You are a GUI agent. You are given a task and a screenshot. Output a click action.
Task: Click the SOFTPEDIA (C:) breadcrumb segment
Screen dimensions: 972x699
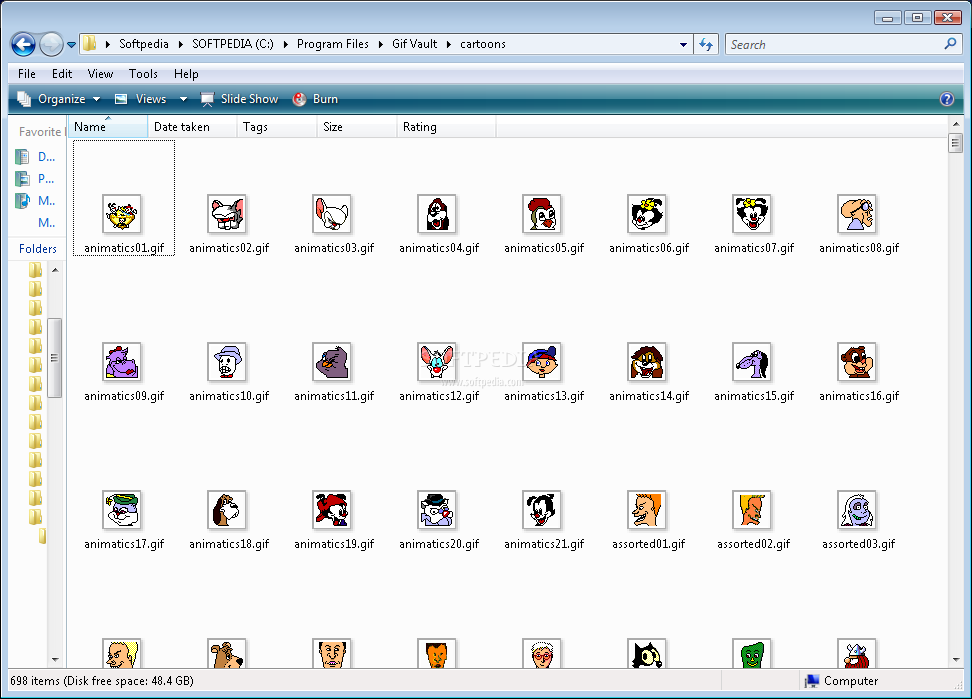pos(232,44)
